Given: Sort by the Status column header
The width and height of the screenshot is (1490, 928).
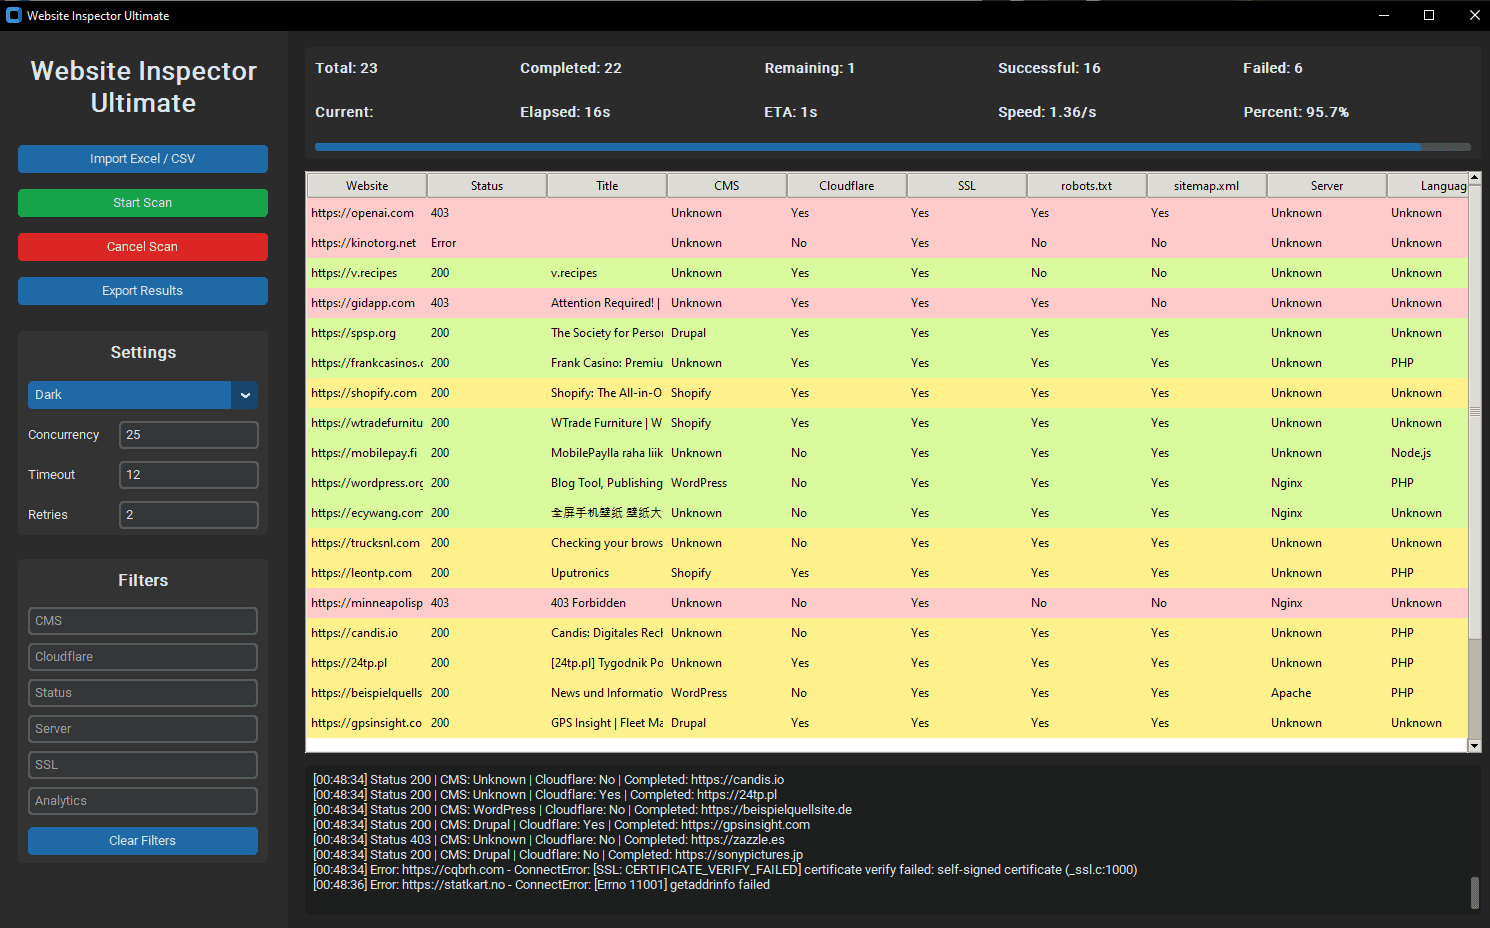Looking at the screenshot, I should (487, 186).
